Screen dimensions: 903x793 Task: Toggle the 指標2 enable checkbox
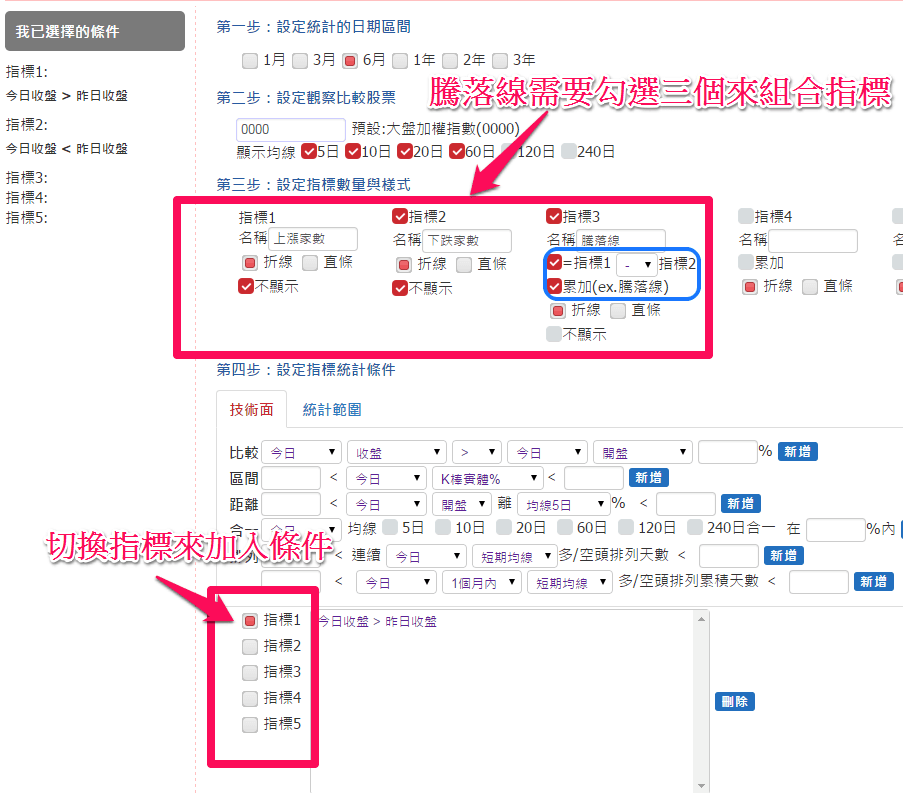tap(400, 216)
